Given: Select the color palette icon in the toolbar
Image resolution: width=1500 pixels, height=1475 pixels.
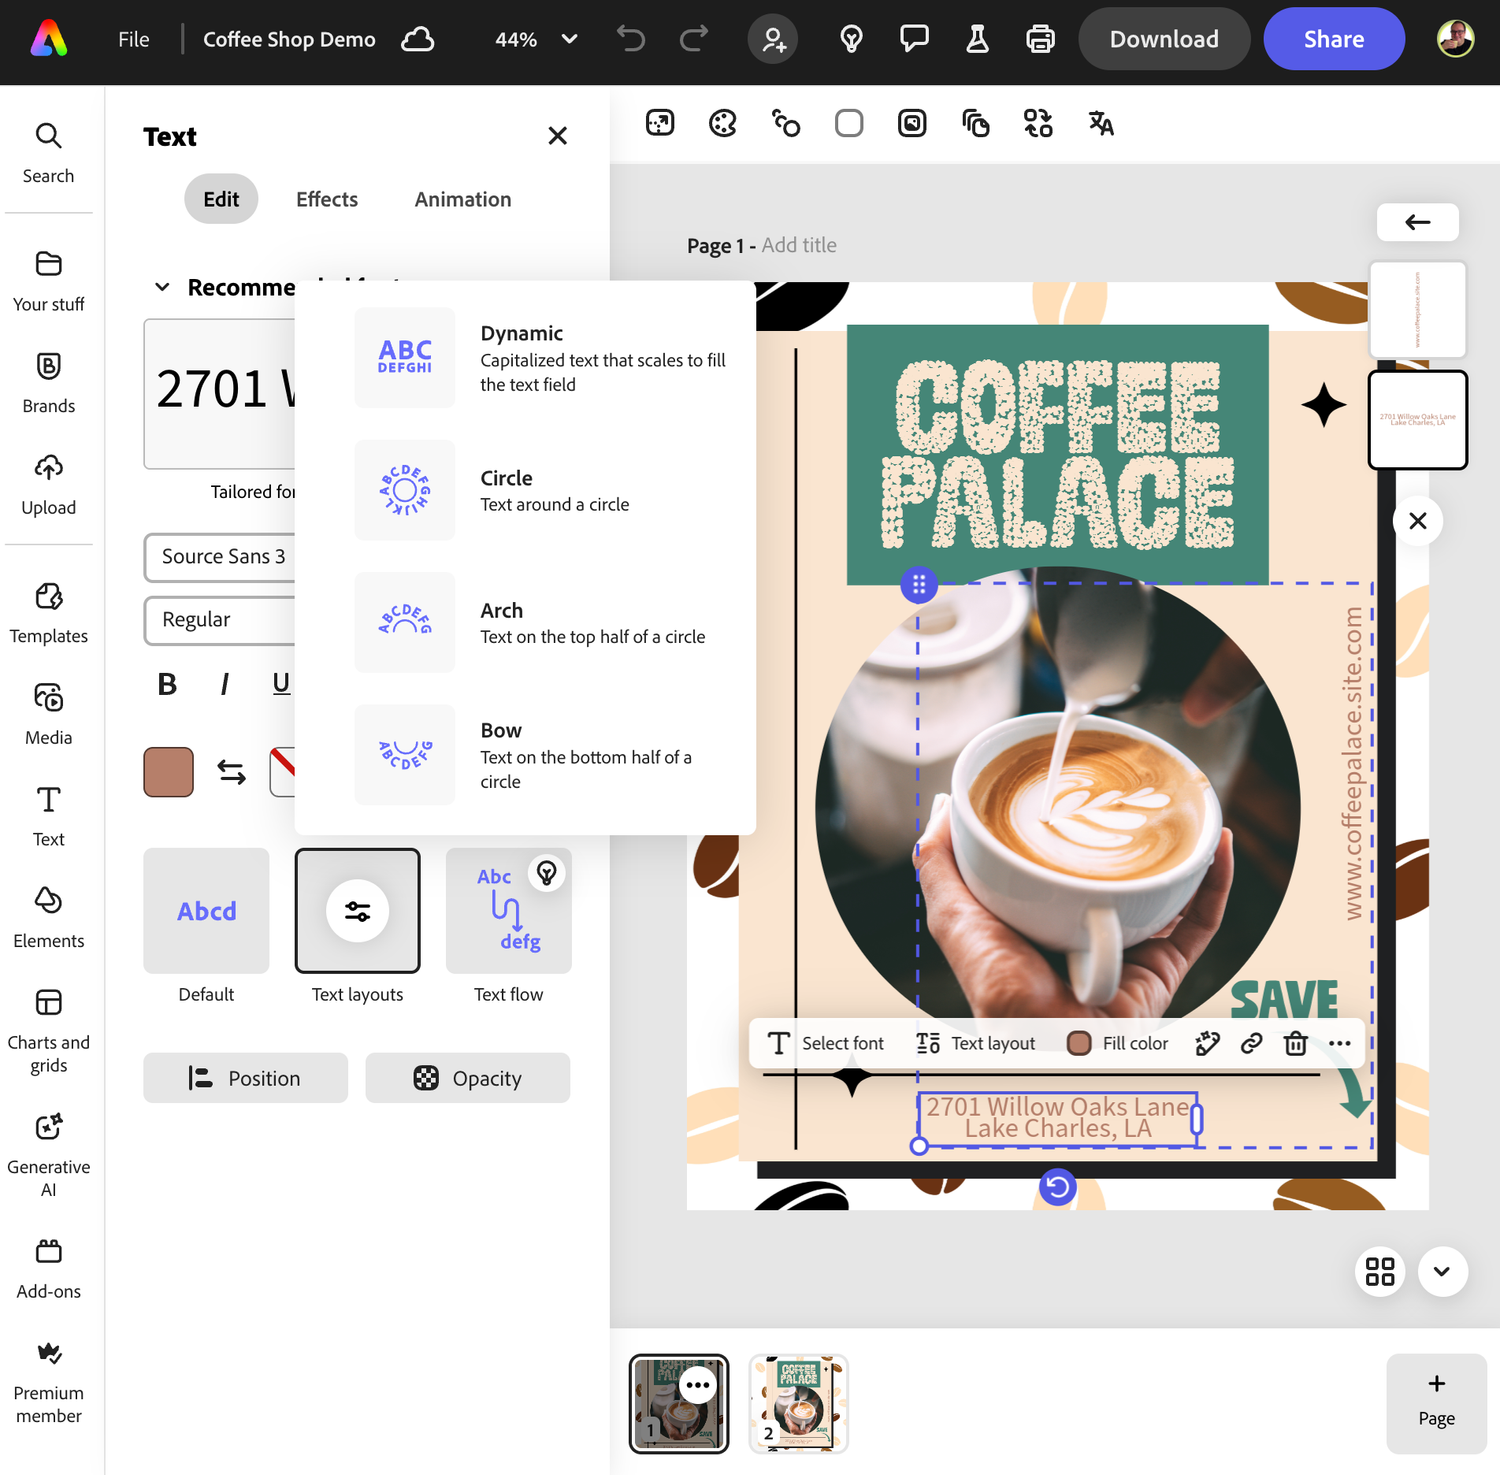Looking at the screenshot, I should [723, 123].
